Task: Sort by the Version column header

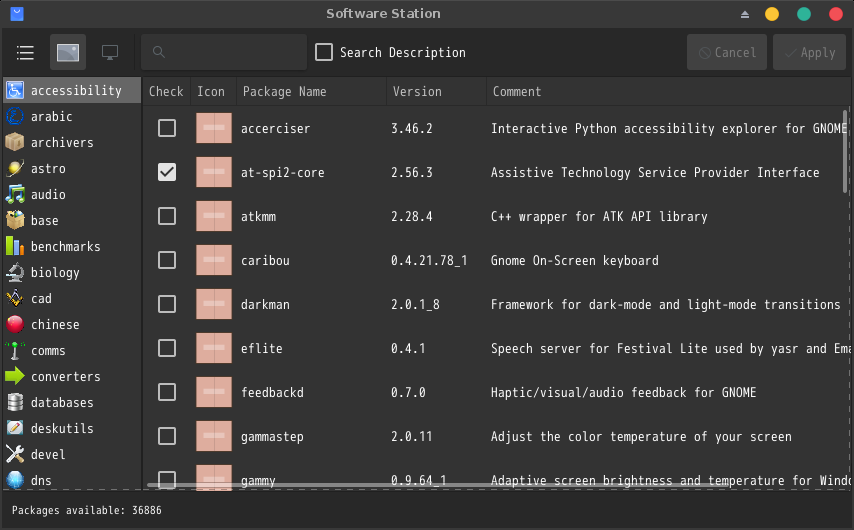Action: (x=436, y=92)
